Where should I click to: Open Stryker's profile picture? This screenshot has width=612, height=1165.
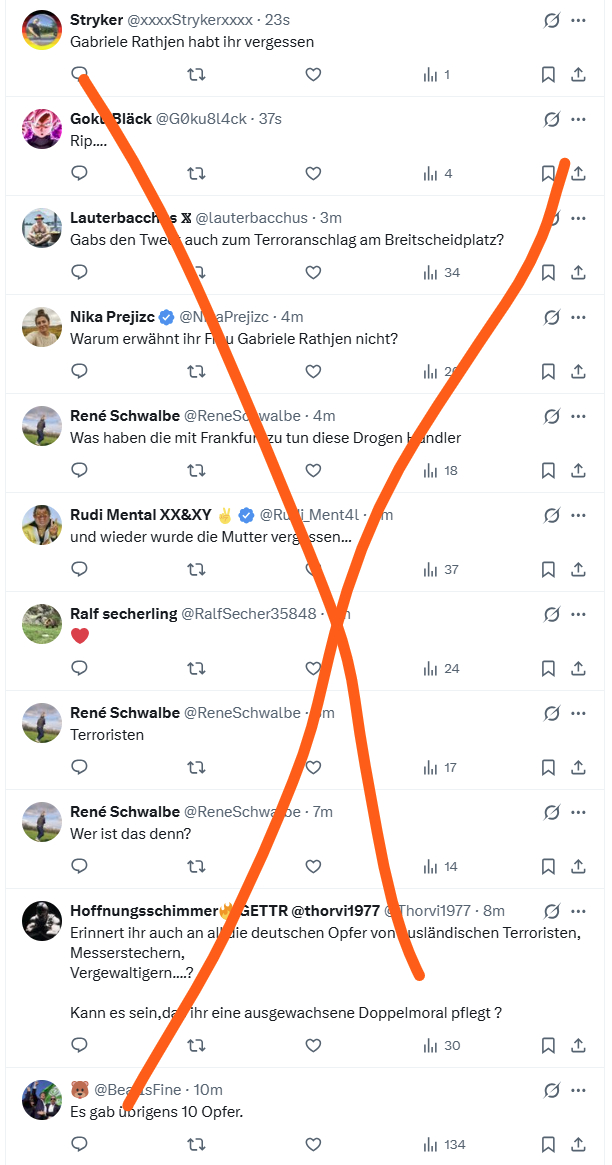pos(42,30)
